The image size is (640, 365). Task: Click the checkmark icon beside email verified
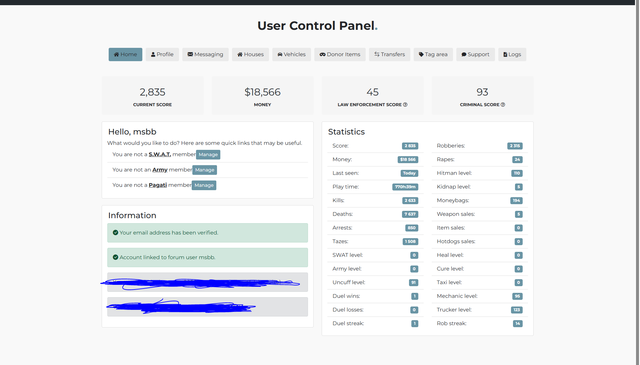116,233
